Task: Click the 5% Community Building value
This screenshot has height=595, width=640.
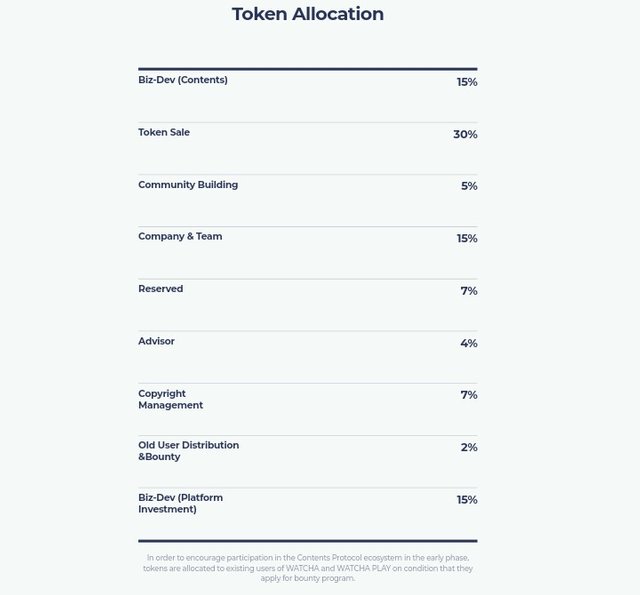Action: pos(469,186)
